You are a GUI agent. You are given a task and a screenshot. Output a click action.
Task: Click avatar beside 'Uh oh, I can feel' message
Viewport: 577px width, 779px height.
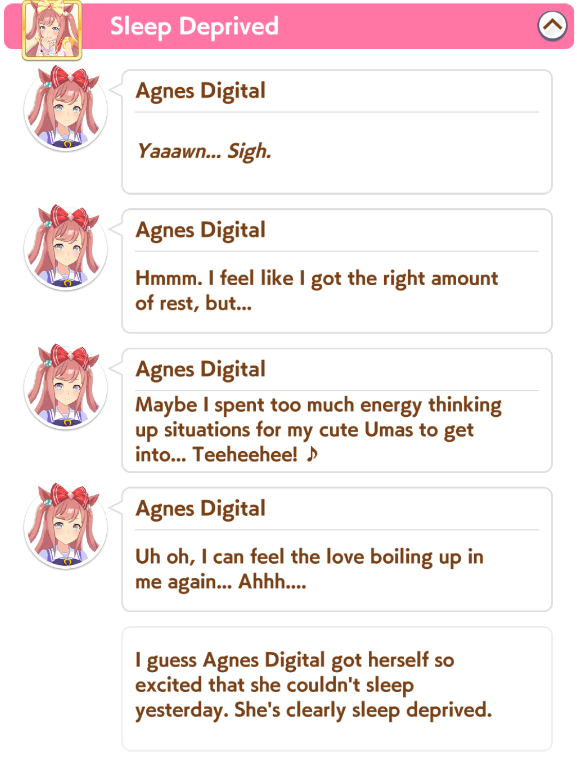(66, 526)
